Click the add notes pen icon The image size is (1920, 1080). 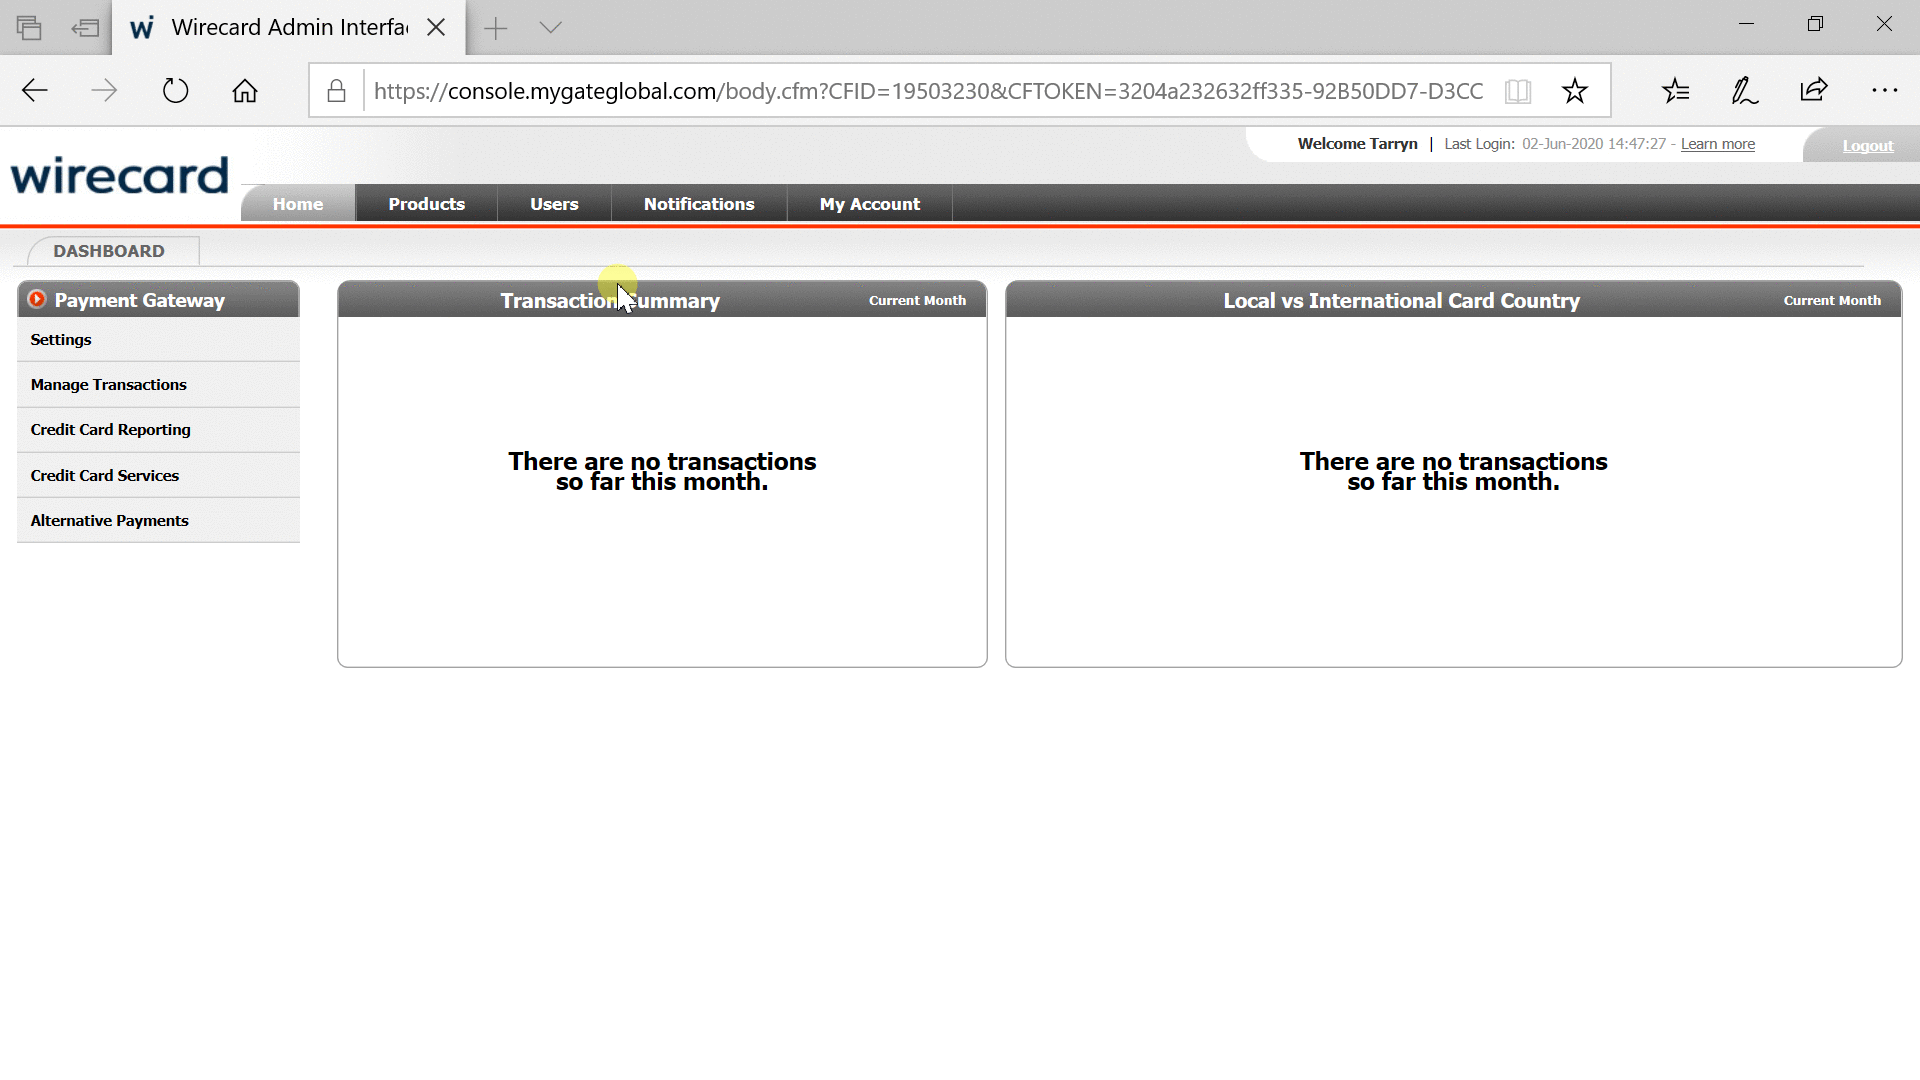click(1745, 91)
